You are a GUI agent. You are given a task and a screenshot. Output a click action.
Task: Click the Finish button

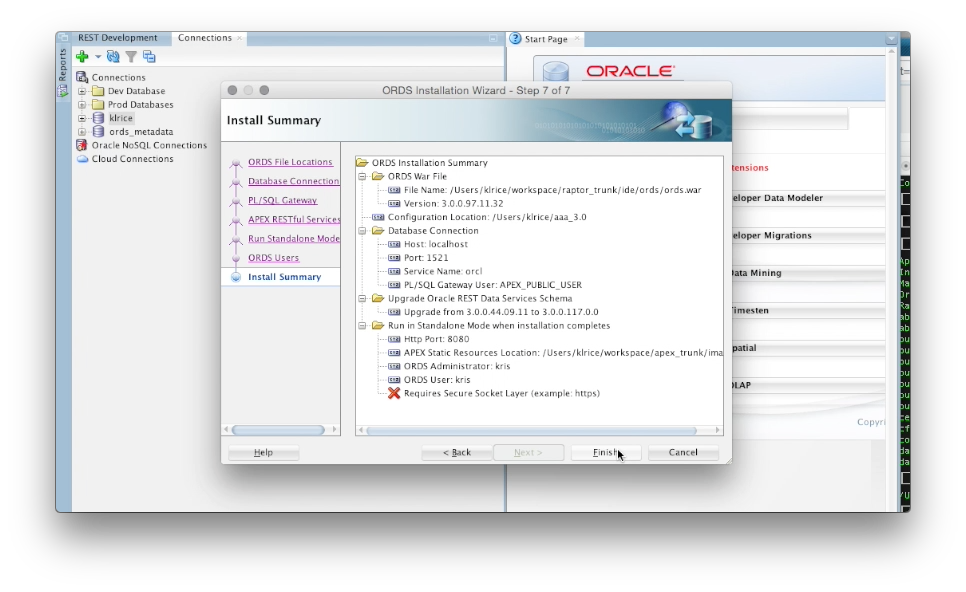point(606,453)
